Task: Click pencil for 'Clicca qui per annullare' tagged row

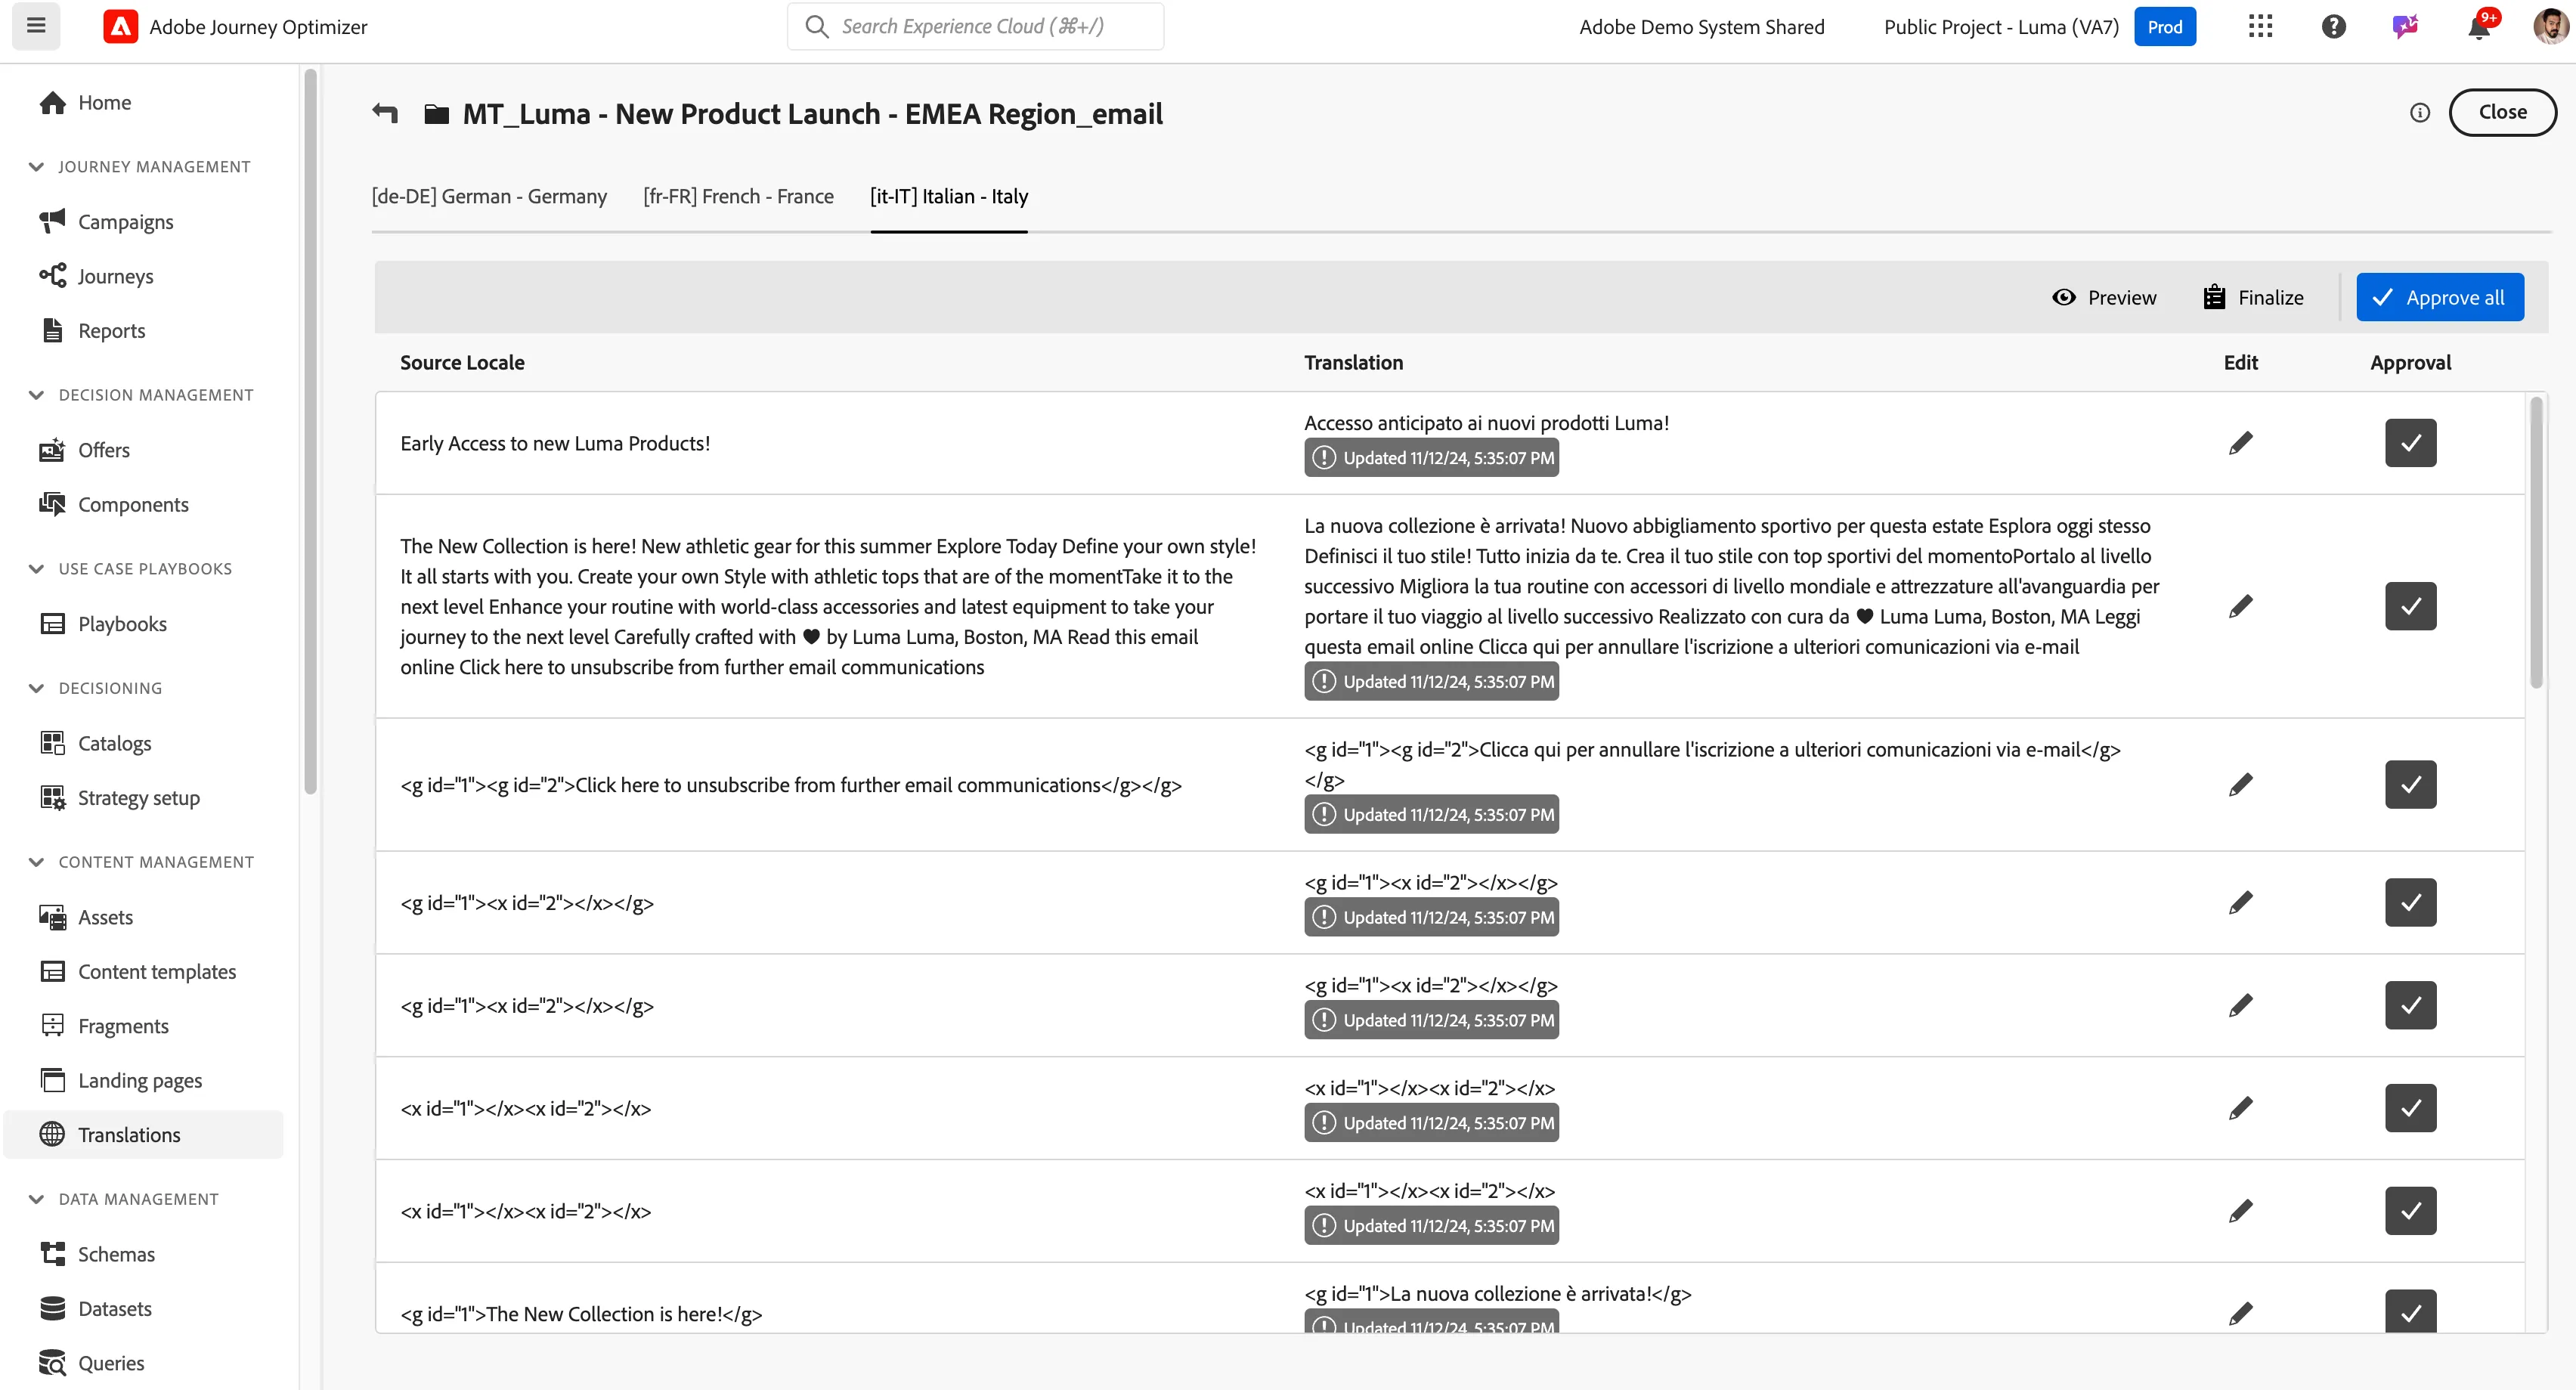Action: point(2241,785)
